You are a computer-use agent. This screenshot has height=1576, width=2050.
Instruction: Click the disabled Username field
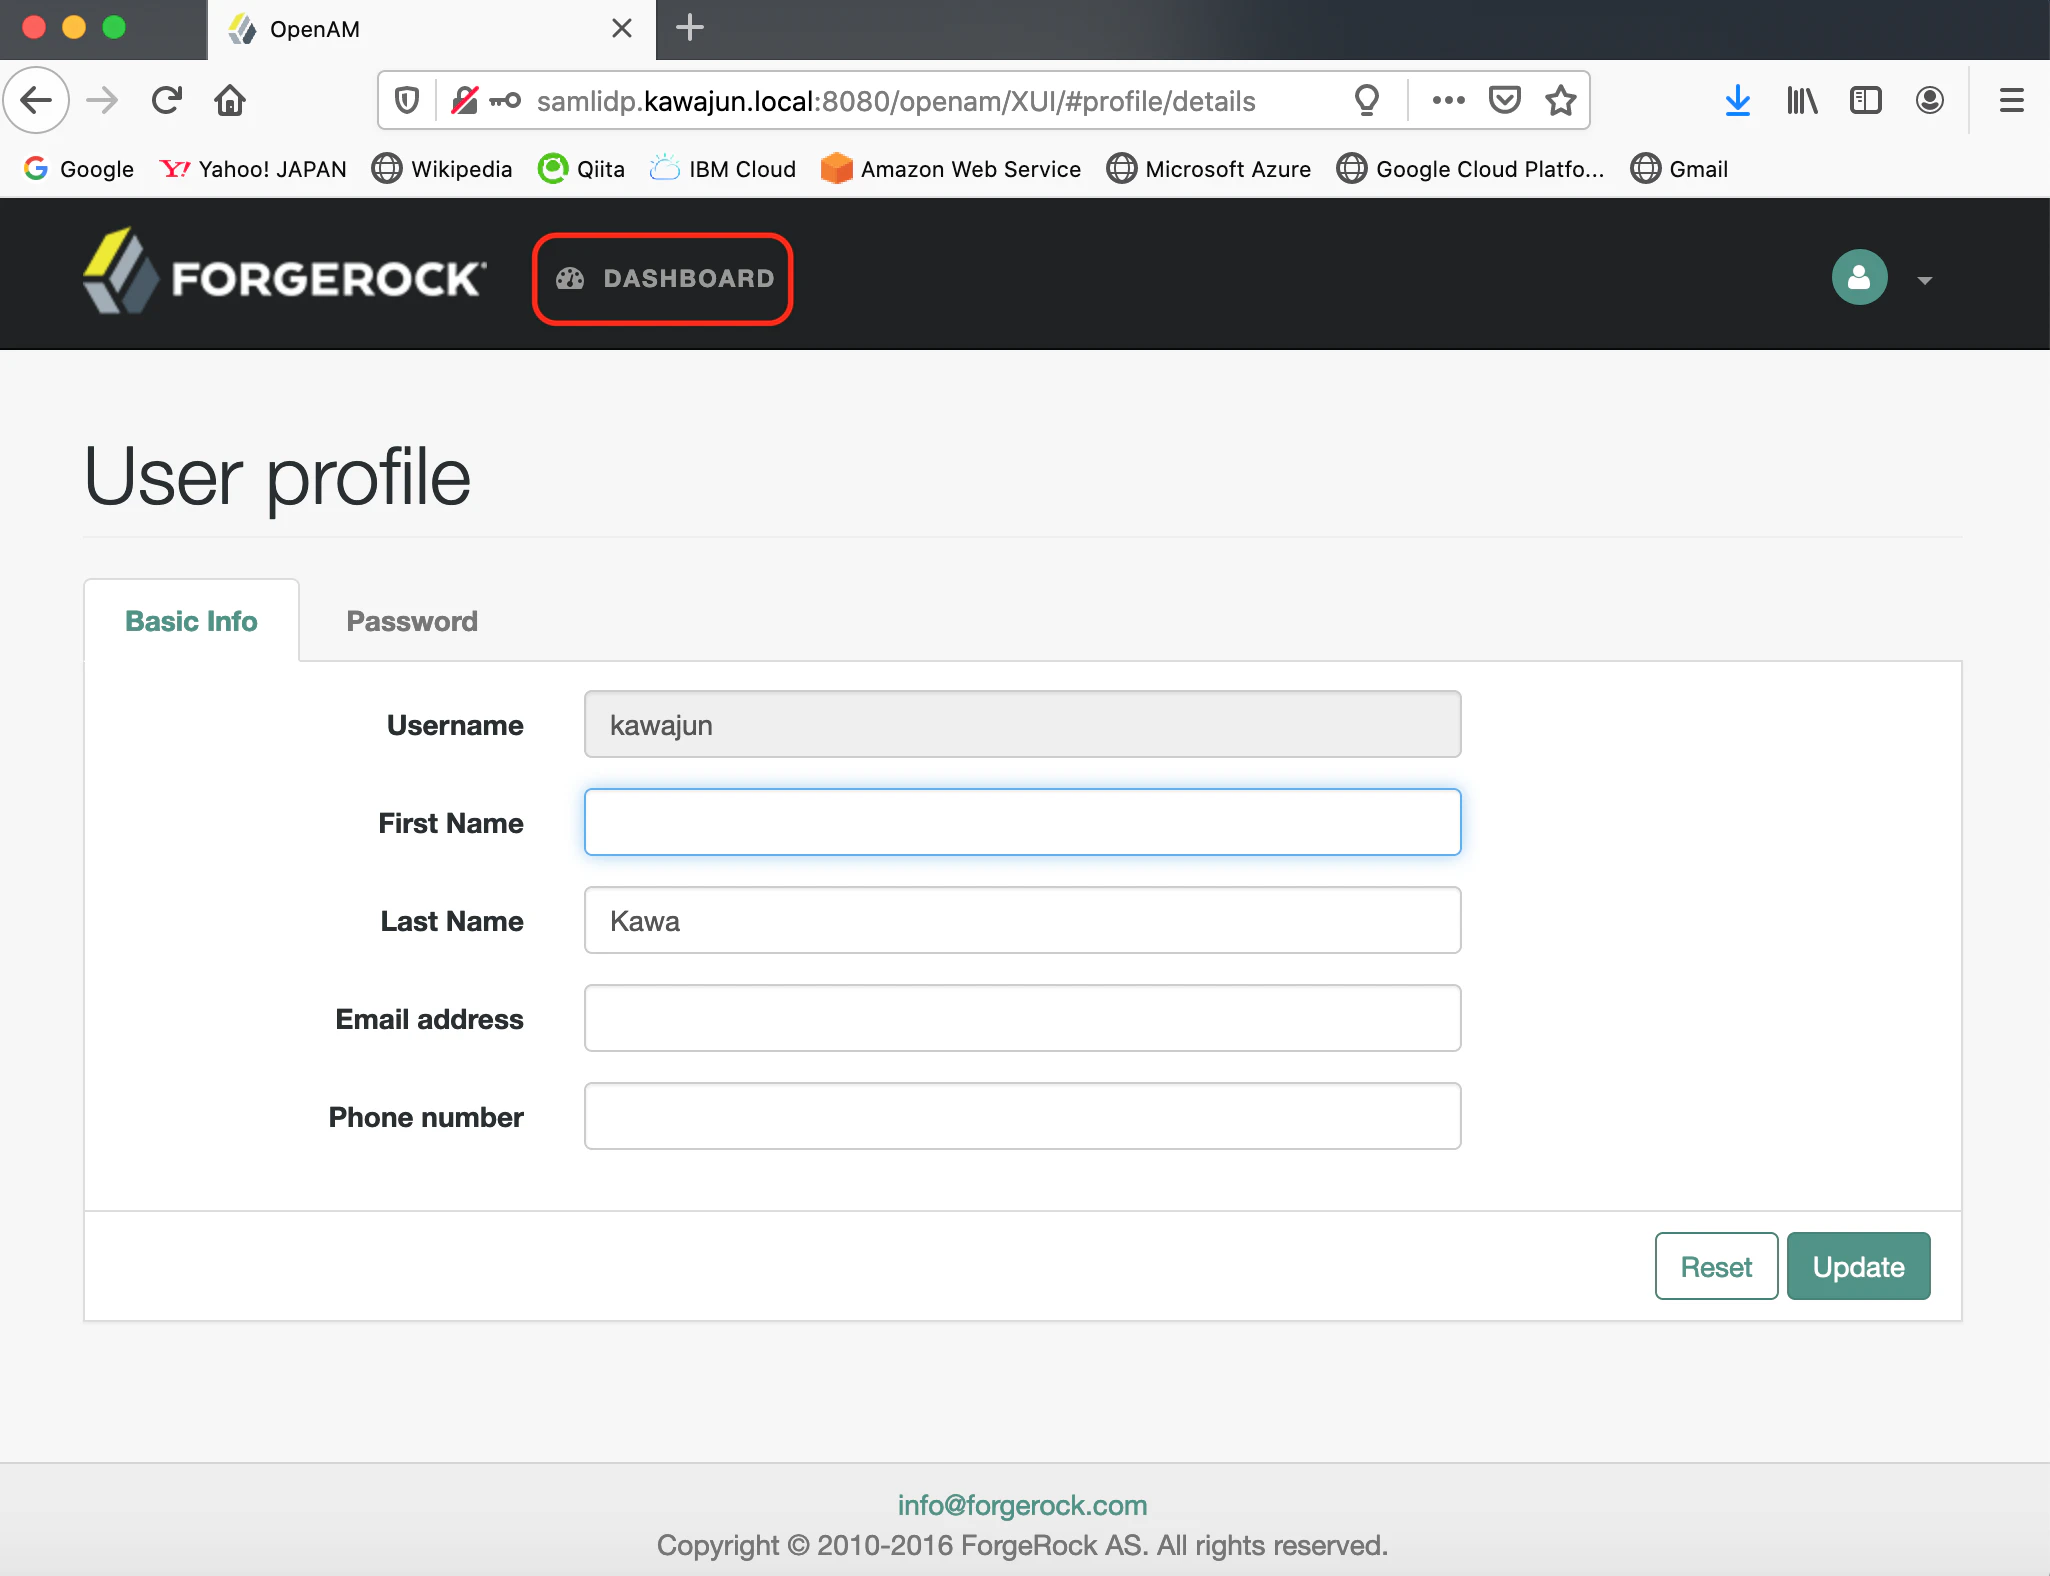[1022, 724]
